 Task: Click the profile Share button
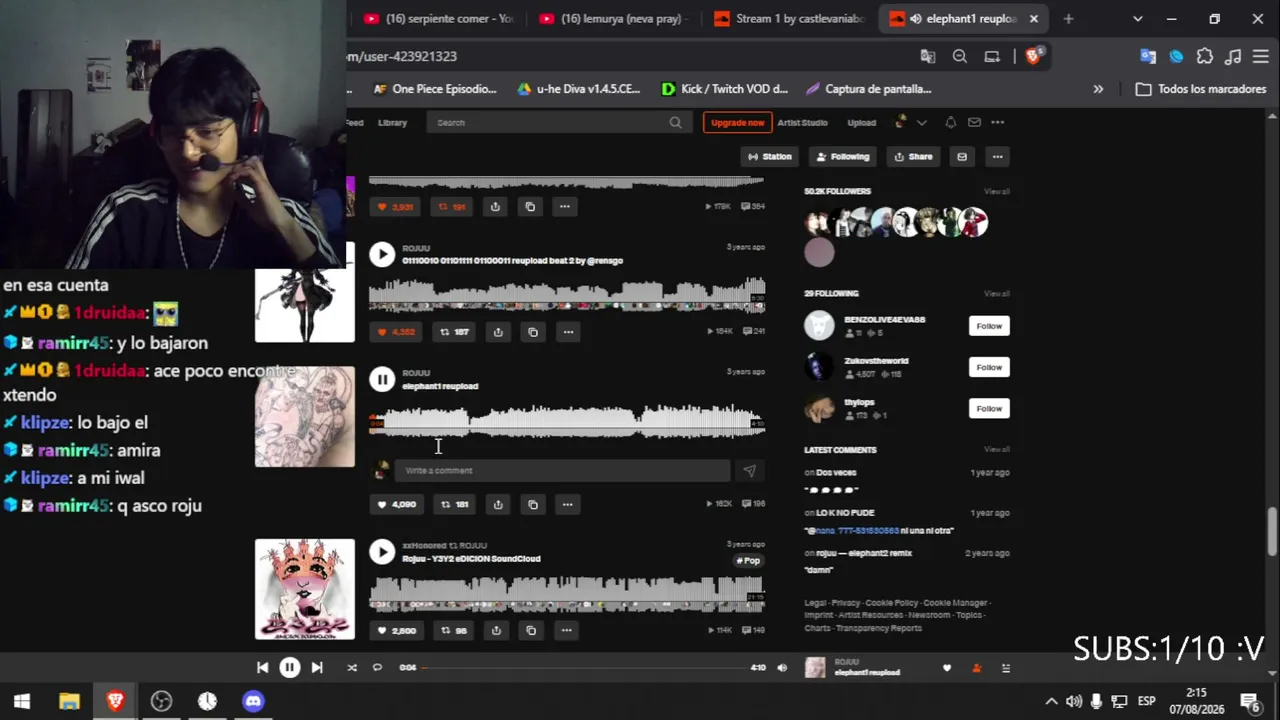click(913, 157)
